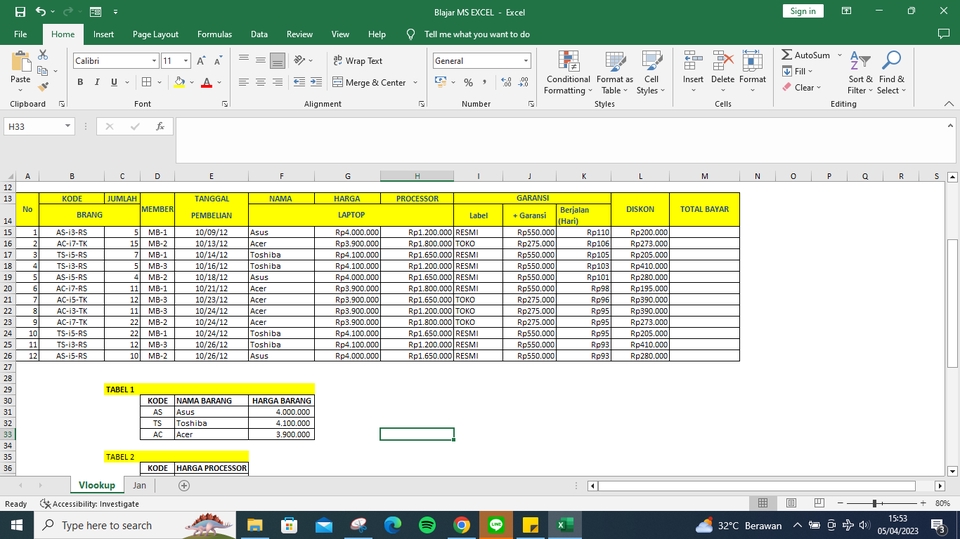Click the Sign in button
This screenshot has width=960, height=539.
click(x=803, y=11)
